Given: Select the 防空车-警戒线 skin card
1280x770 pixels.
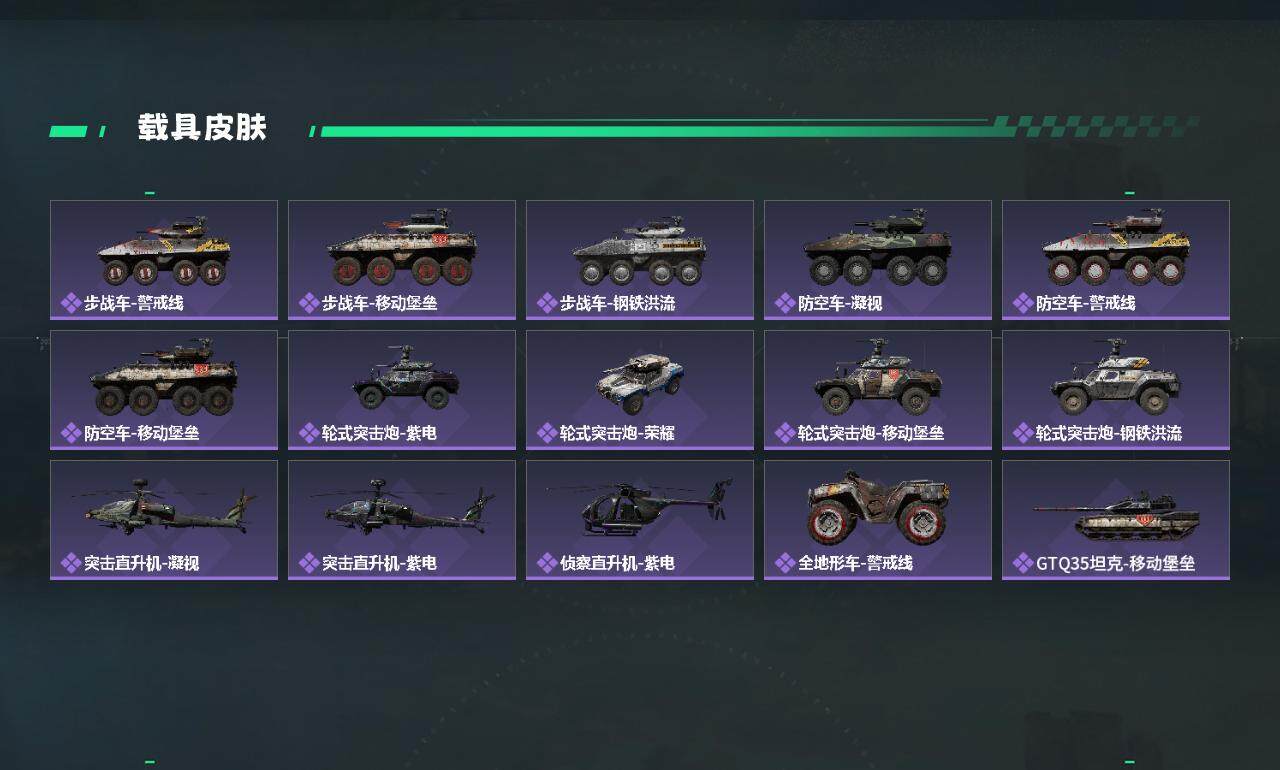Looking at the screenshot, I should point(1116,260).
